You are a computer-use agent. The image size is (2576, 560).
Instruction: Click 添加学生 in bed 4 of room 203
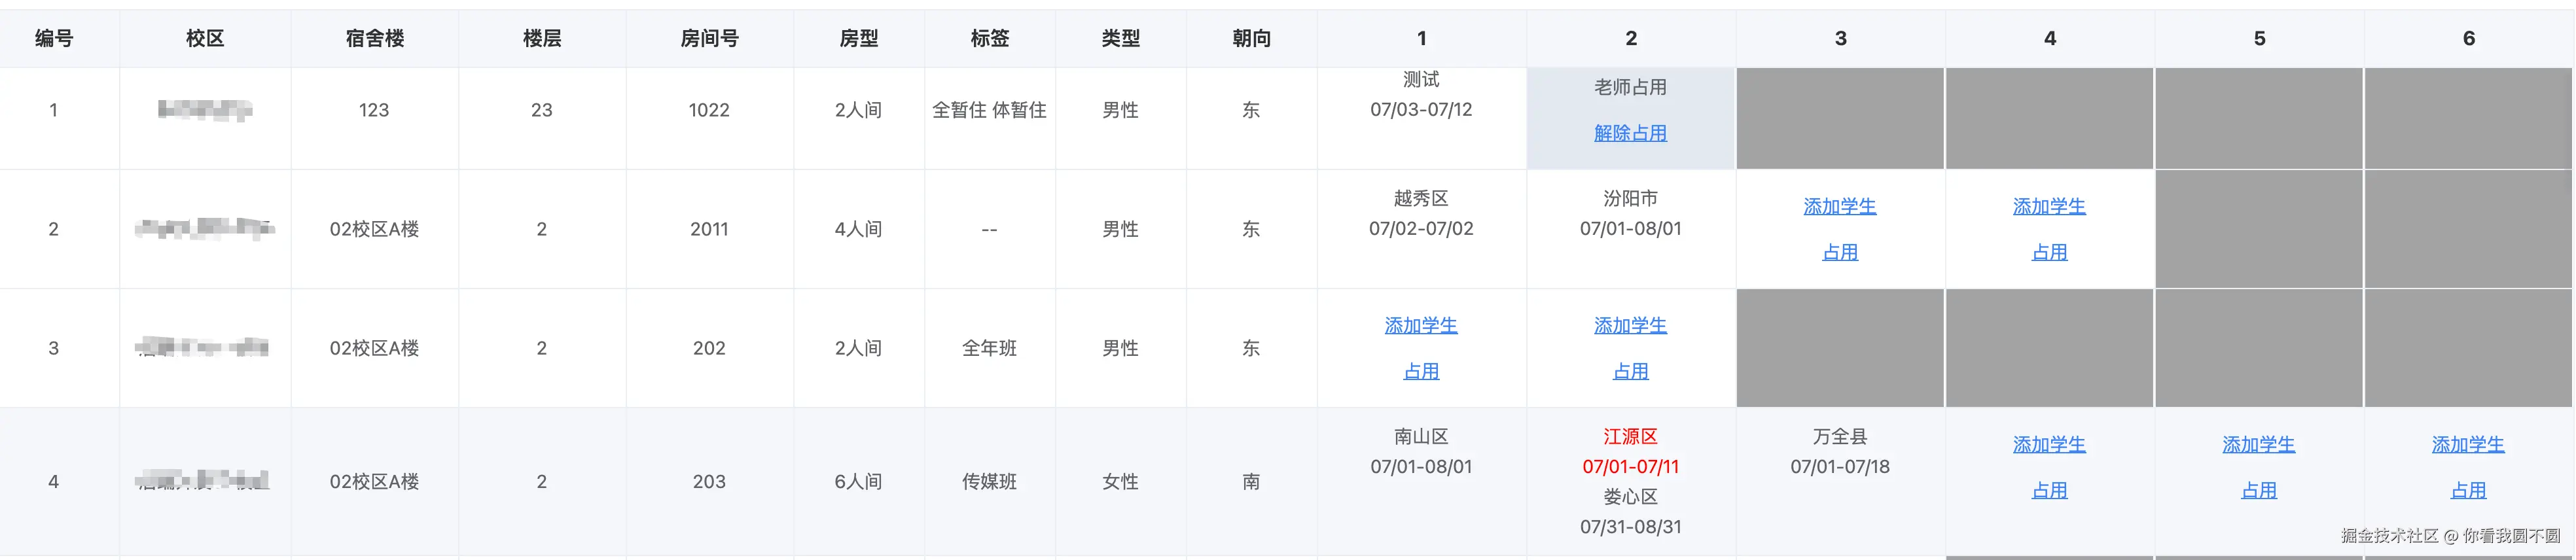(x=2049, y=444)
